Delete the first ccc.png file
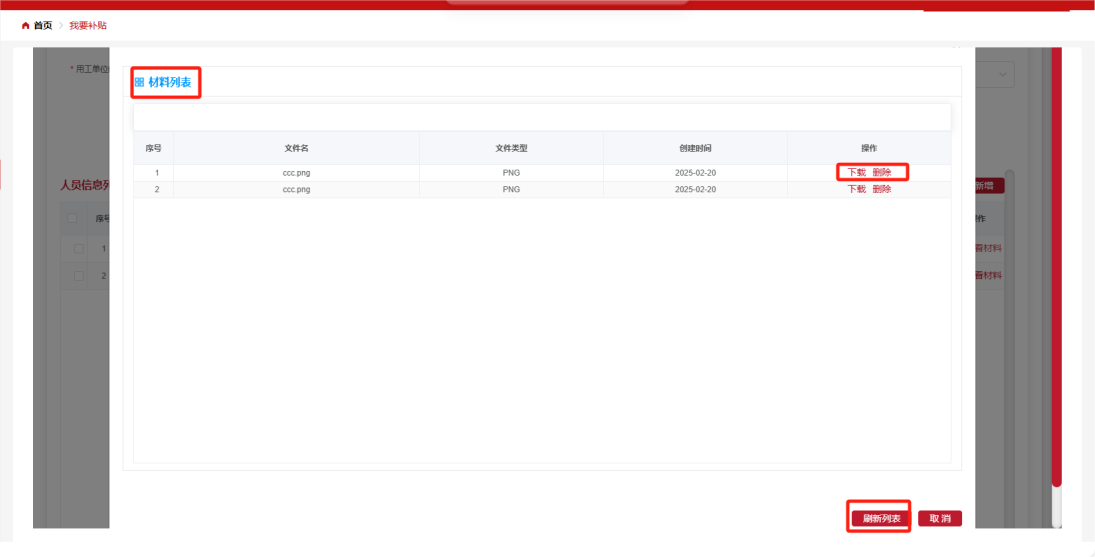Viewport: 1095px width, 557px height. pyautogui.click(x=881, y=172)
